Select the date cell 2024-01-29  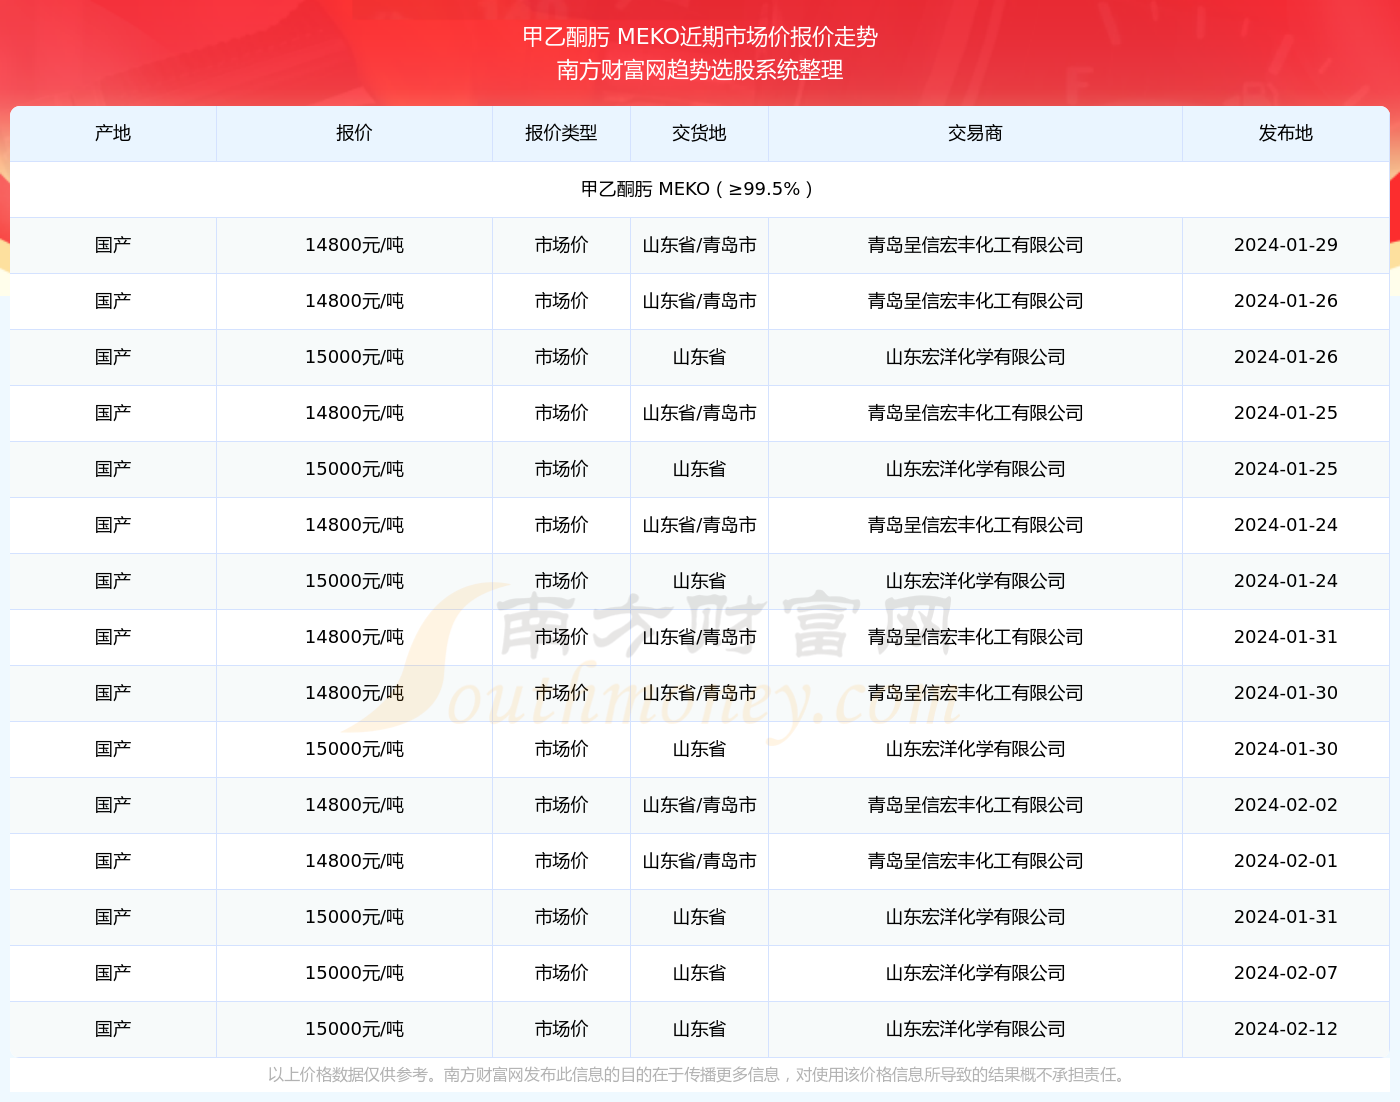point(1285,245)
